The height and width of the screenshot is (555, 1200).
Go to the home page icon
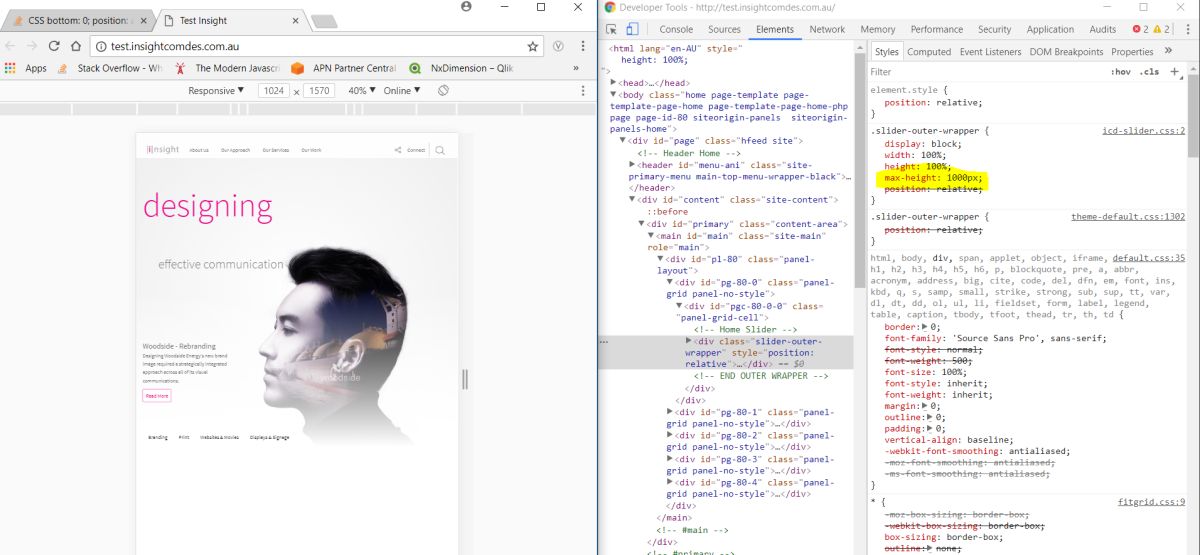(76, 46)
